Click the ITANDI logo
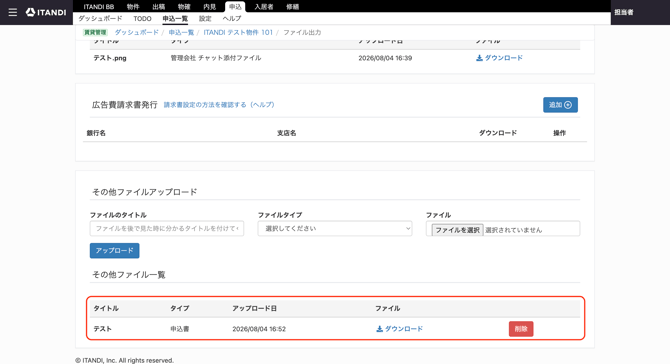Image resolution: width=670 pixels, height=364 pixels. coord(46,12)
